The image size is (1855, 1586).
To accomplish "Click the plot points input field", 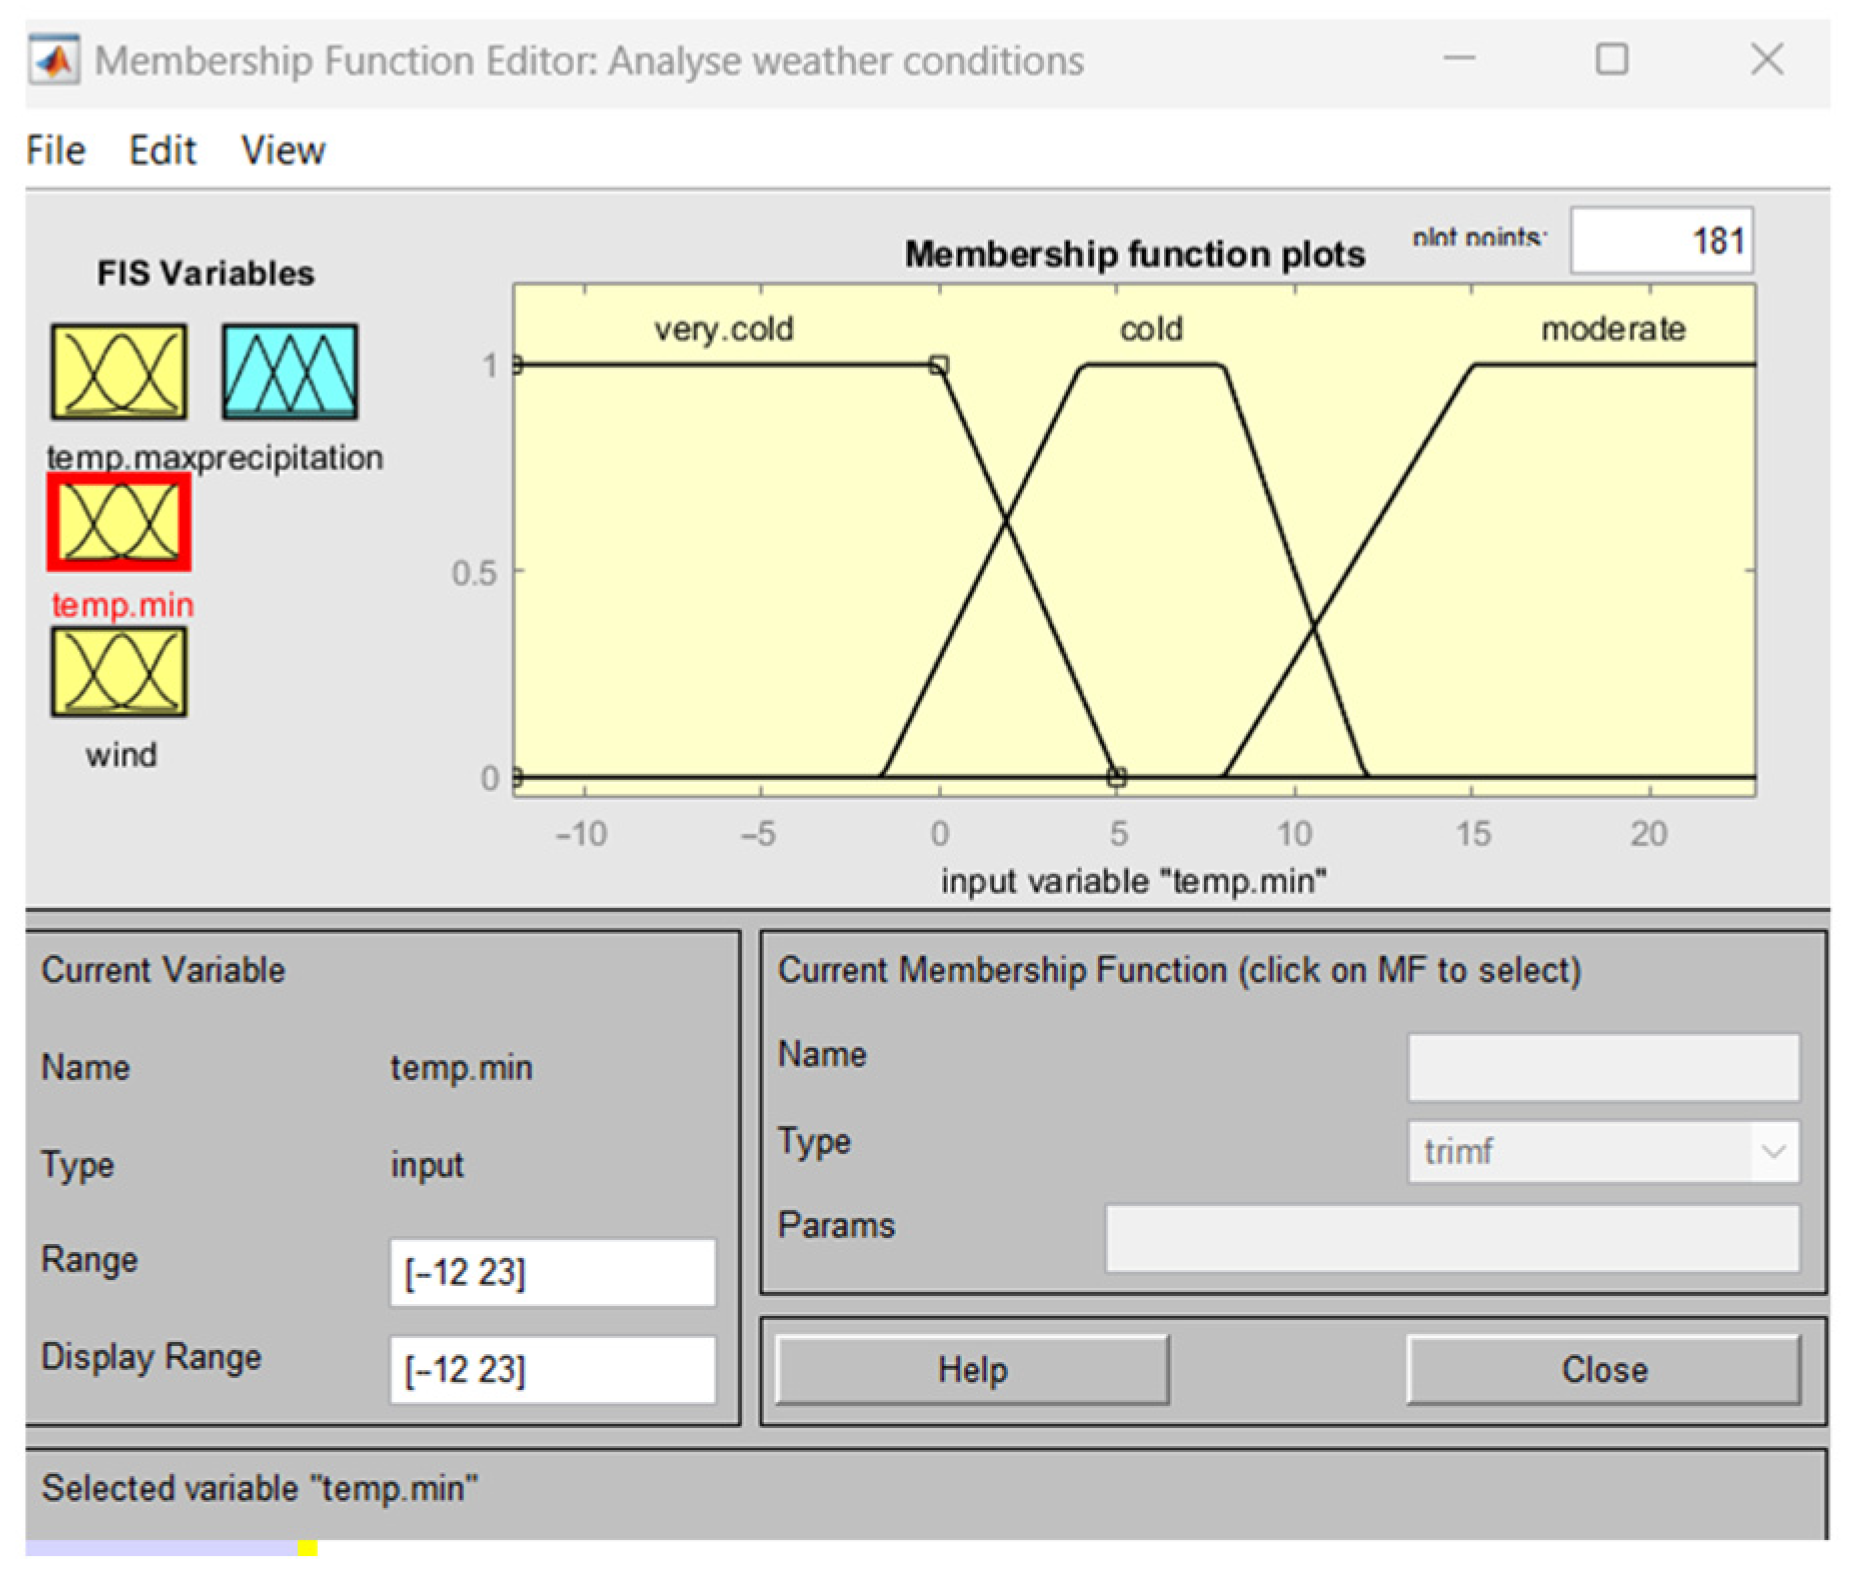I will pyautogui.click(x=1661, y=241).
